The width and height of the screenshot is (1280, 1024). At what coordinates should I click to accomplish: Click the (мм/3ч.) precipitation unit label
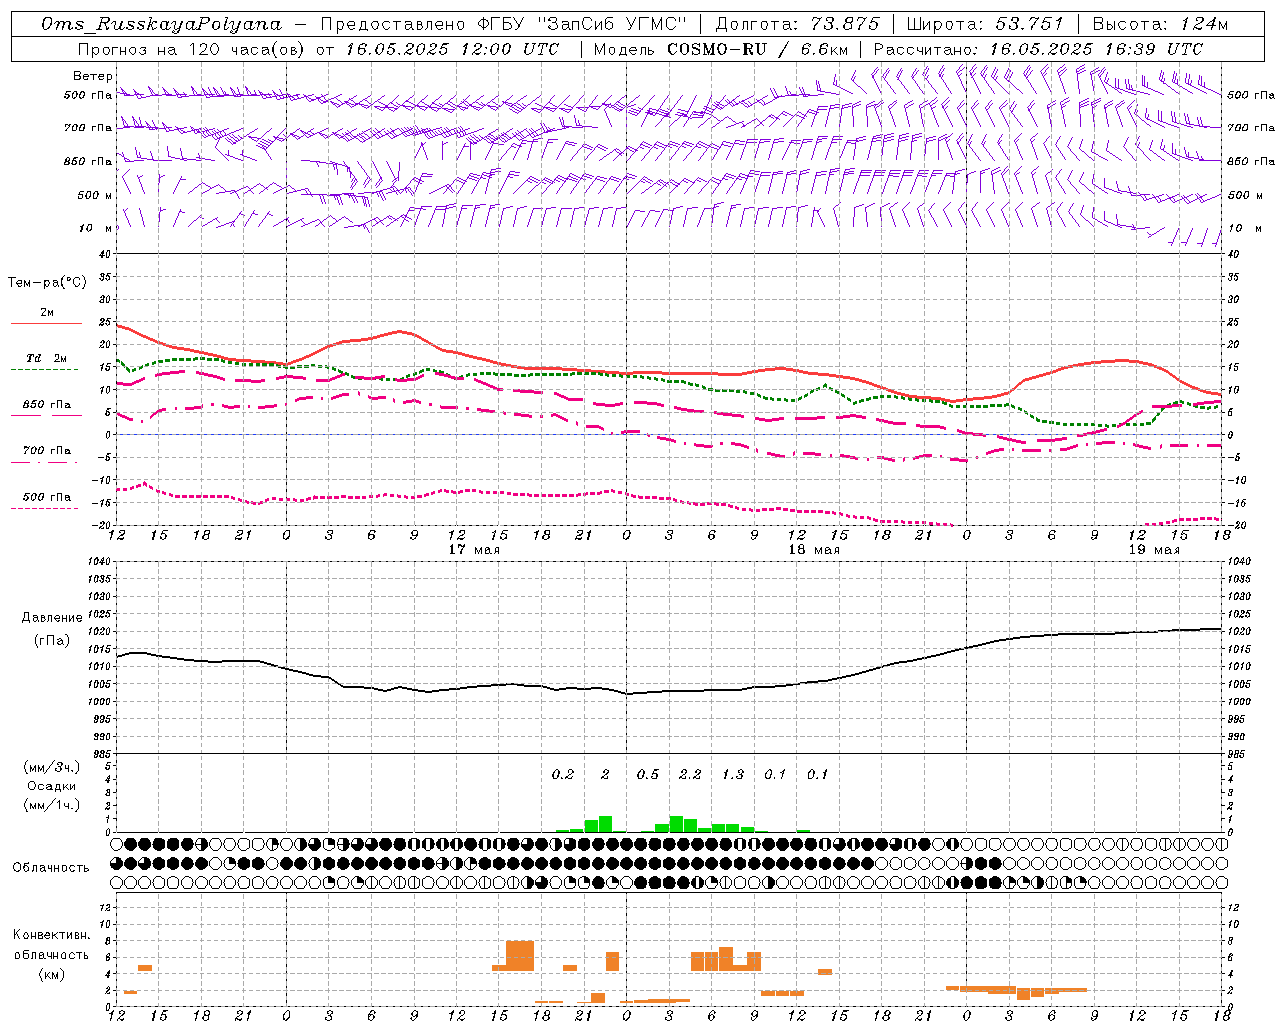[52, 767]
